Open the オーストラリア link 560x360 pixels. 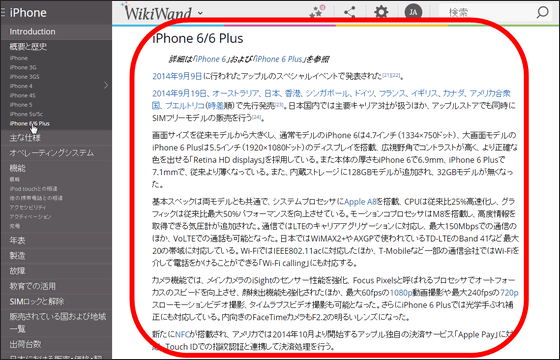tap(235, 93)
